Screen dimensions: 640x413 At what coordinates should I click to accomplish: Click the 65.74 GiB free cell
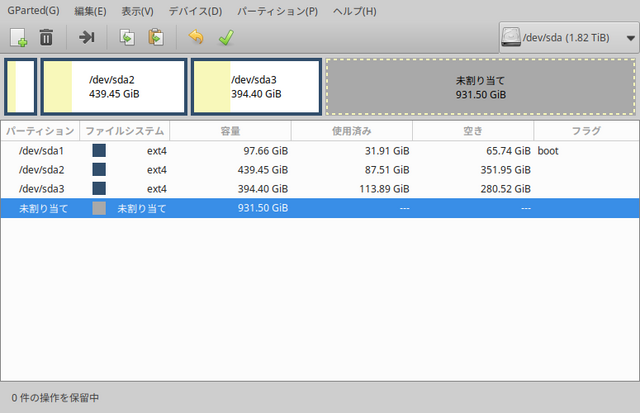click(x=508, y=151)
